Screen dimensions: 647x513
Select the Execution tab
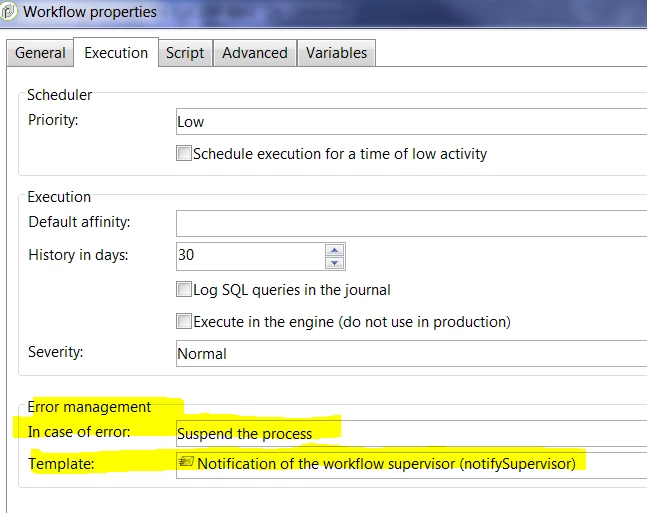116,52
